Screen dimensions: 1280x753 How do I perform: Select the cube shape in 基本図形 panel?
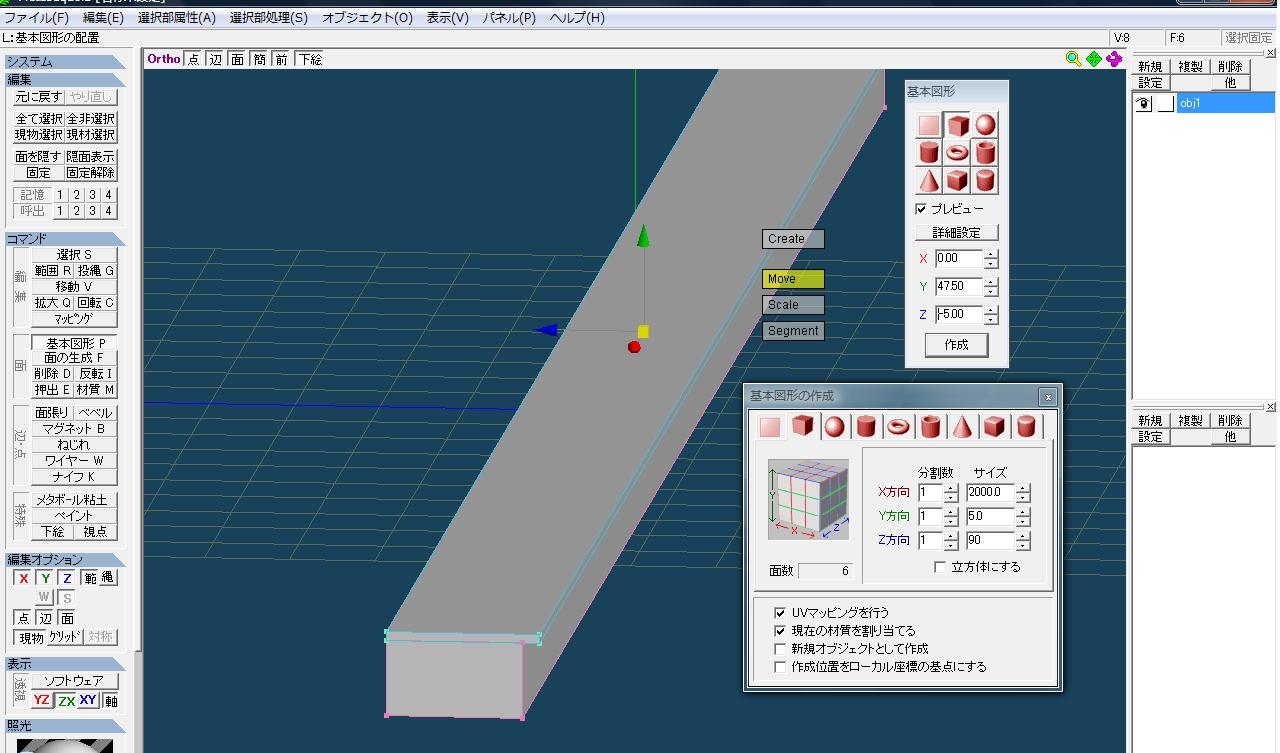(958, 125)
